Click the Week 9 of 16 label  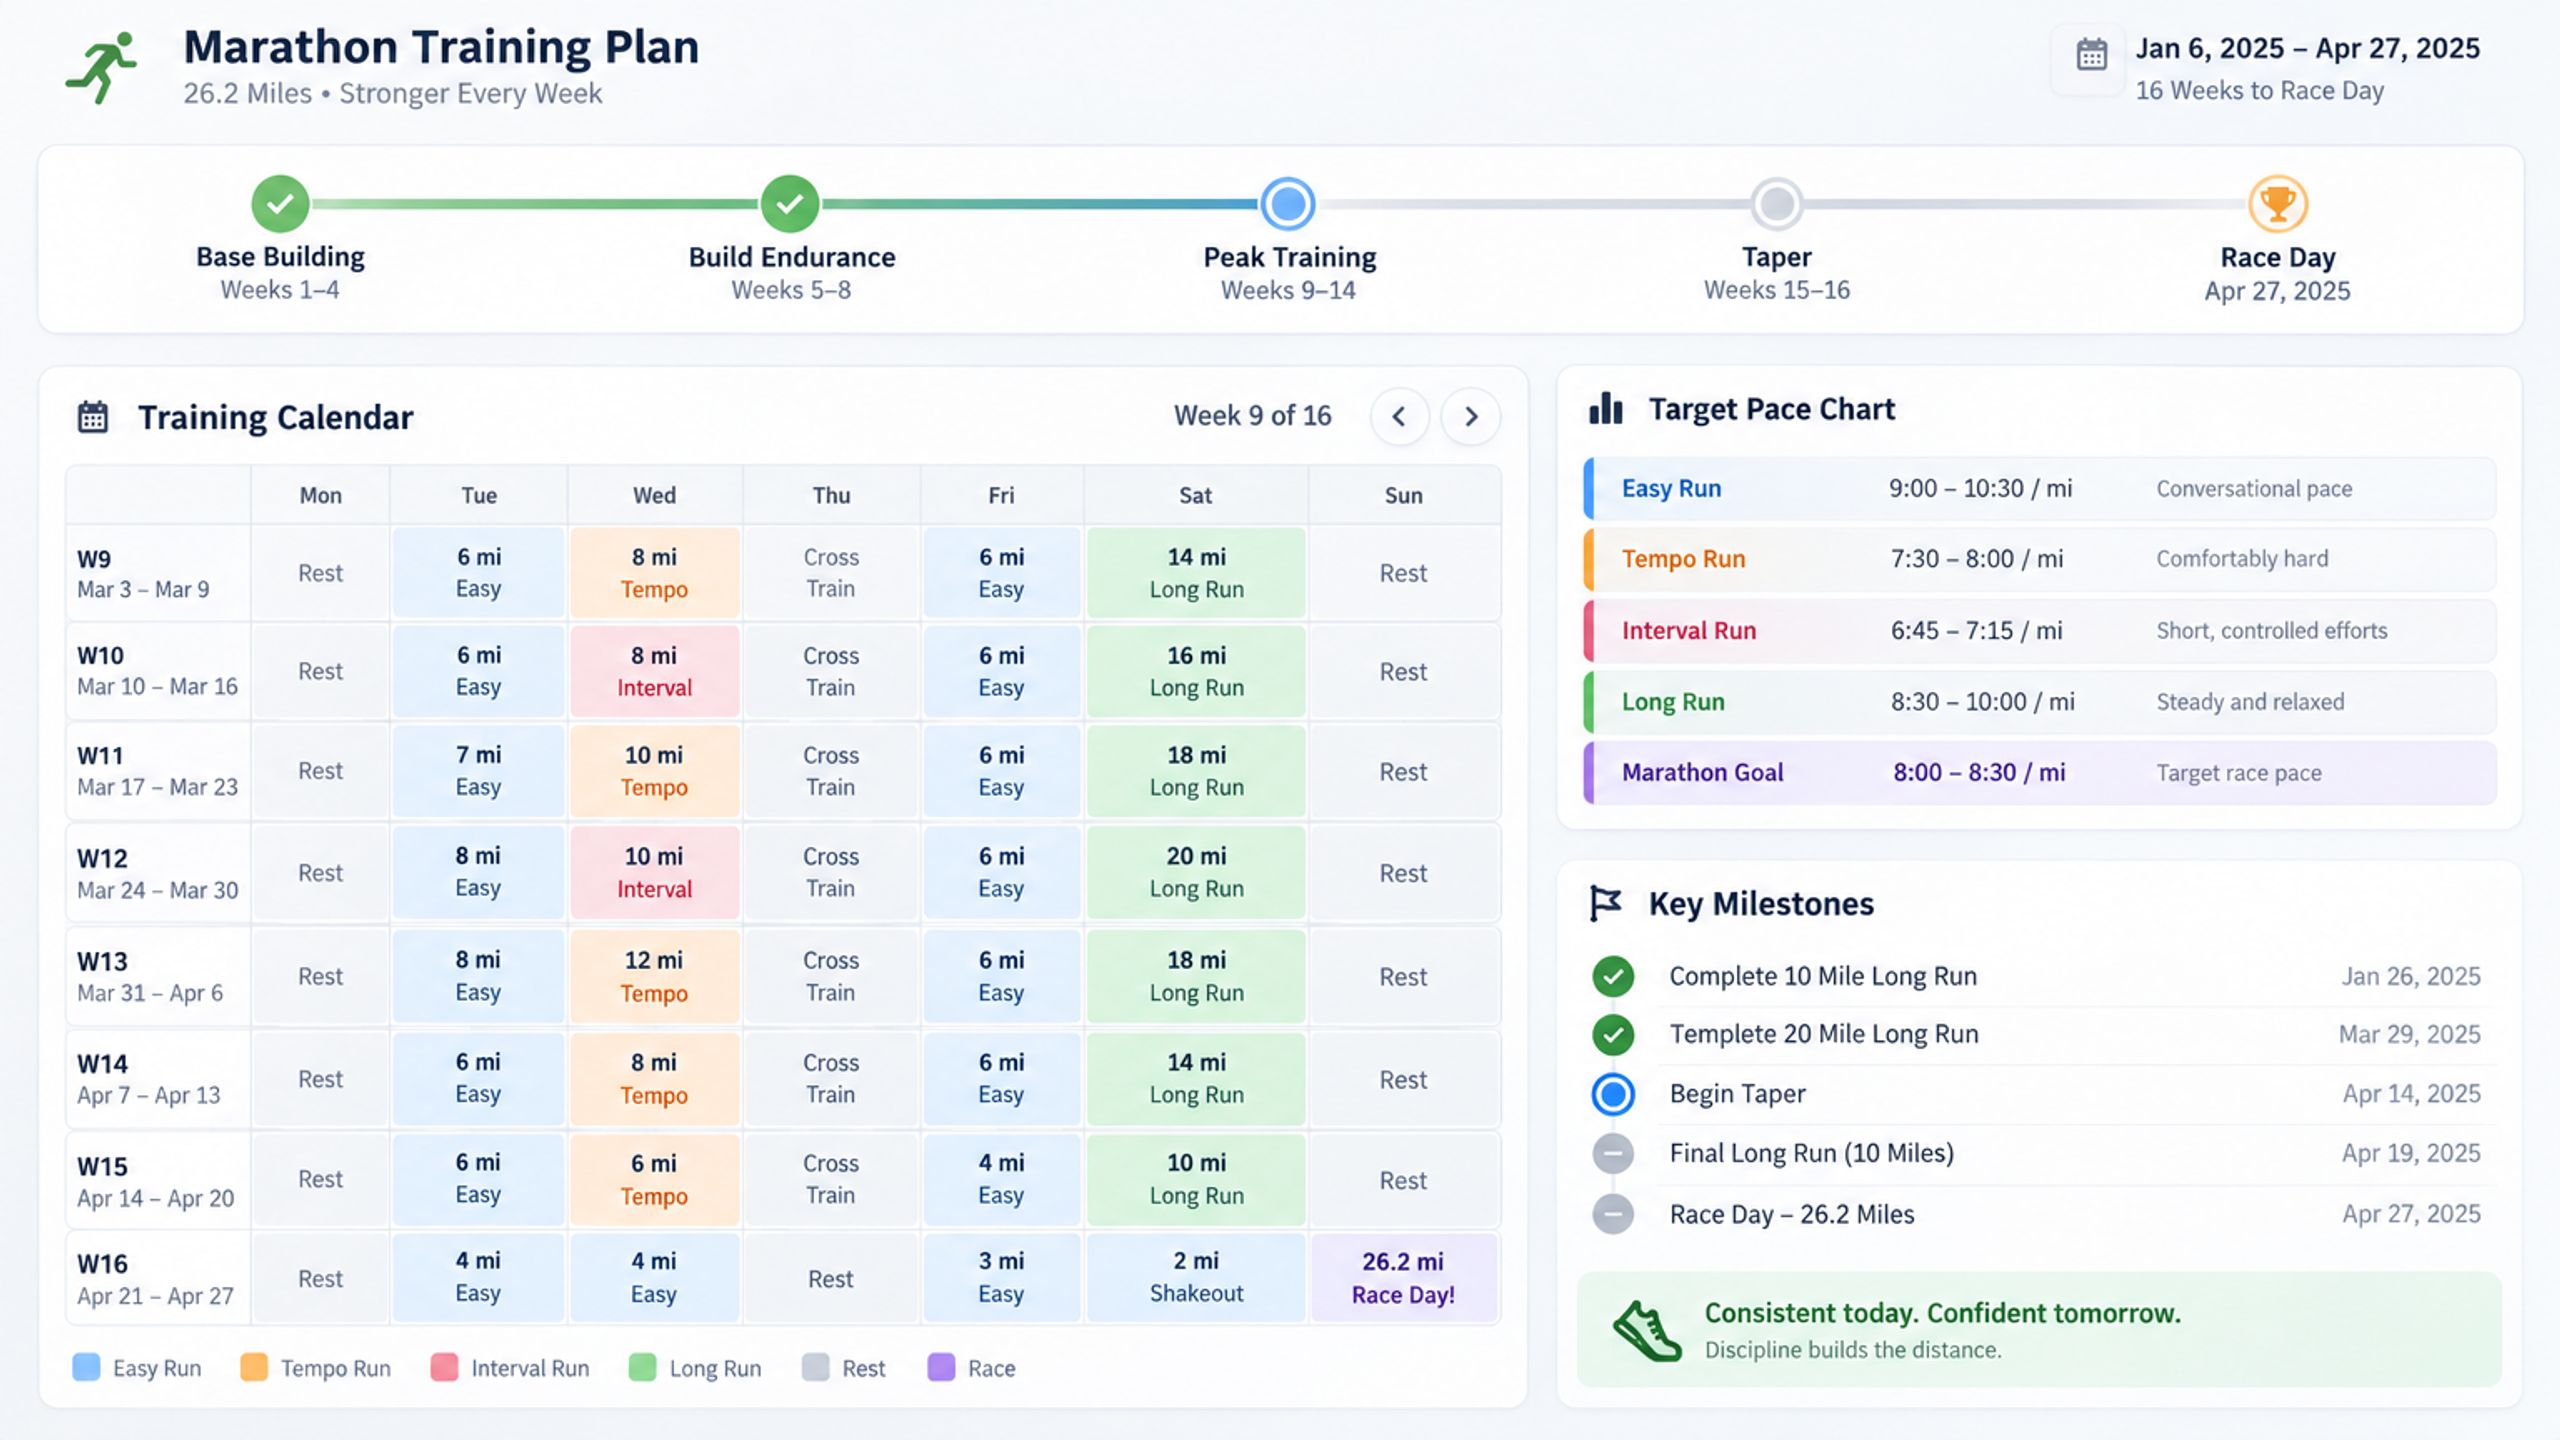click(1252, 416)
